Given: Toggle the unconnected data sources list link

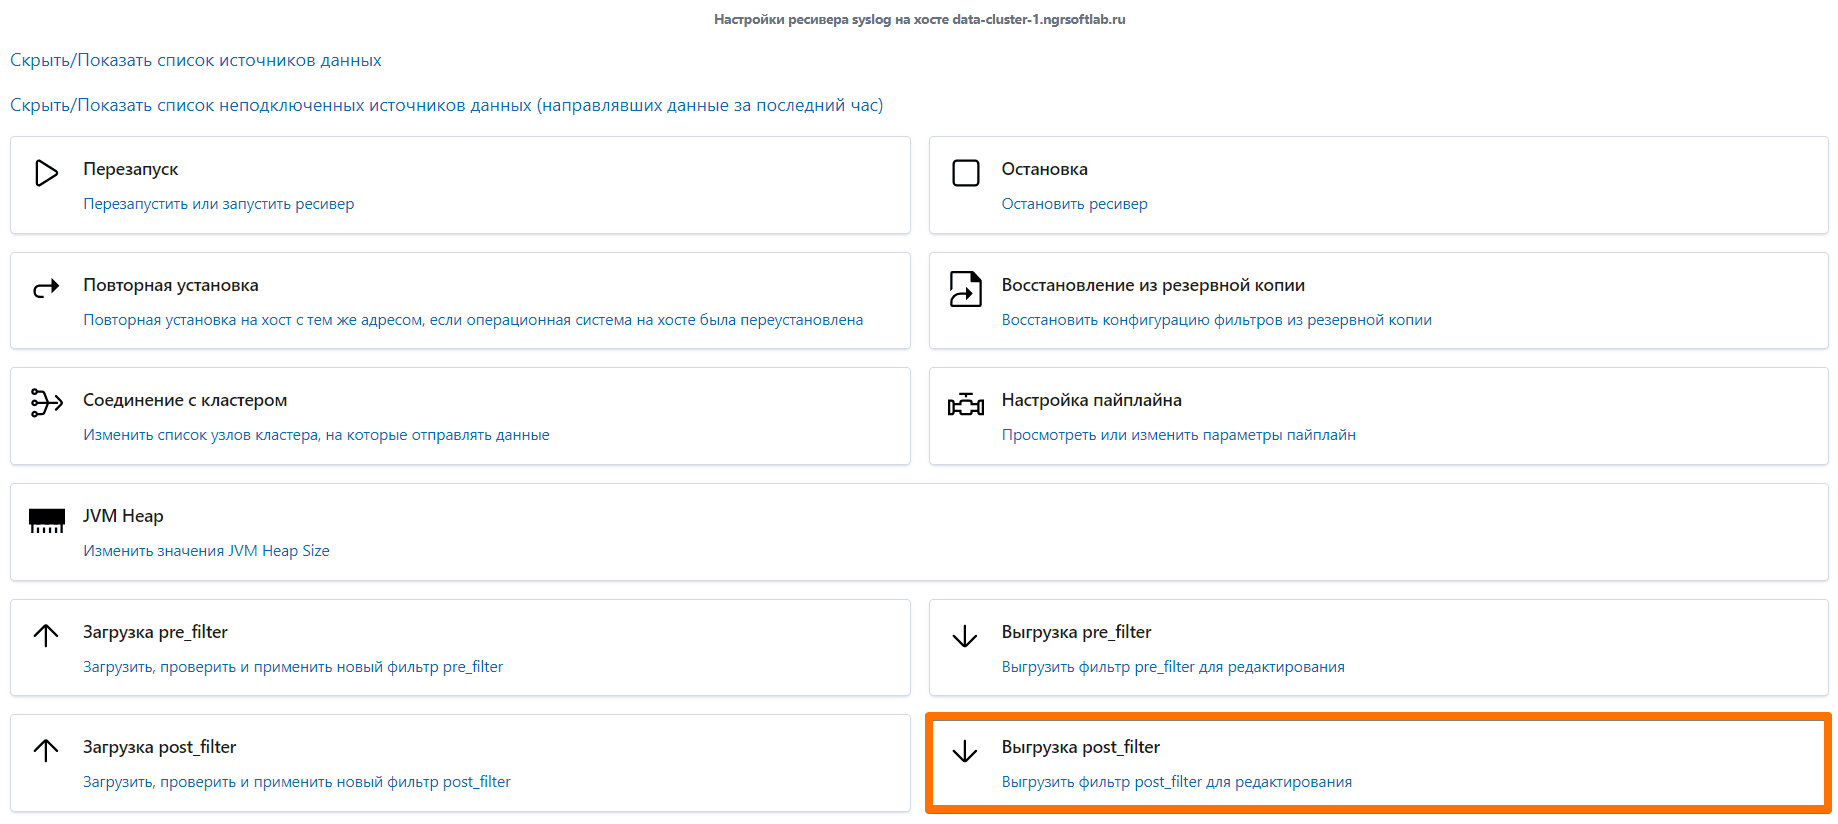Looking at the screenshot, I should [447, 105].
